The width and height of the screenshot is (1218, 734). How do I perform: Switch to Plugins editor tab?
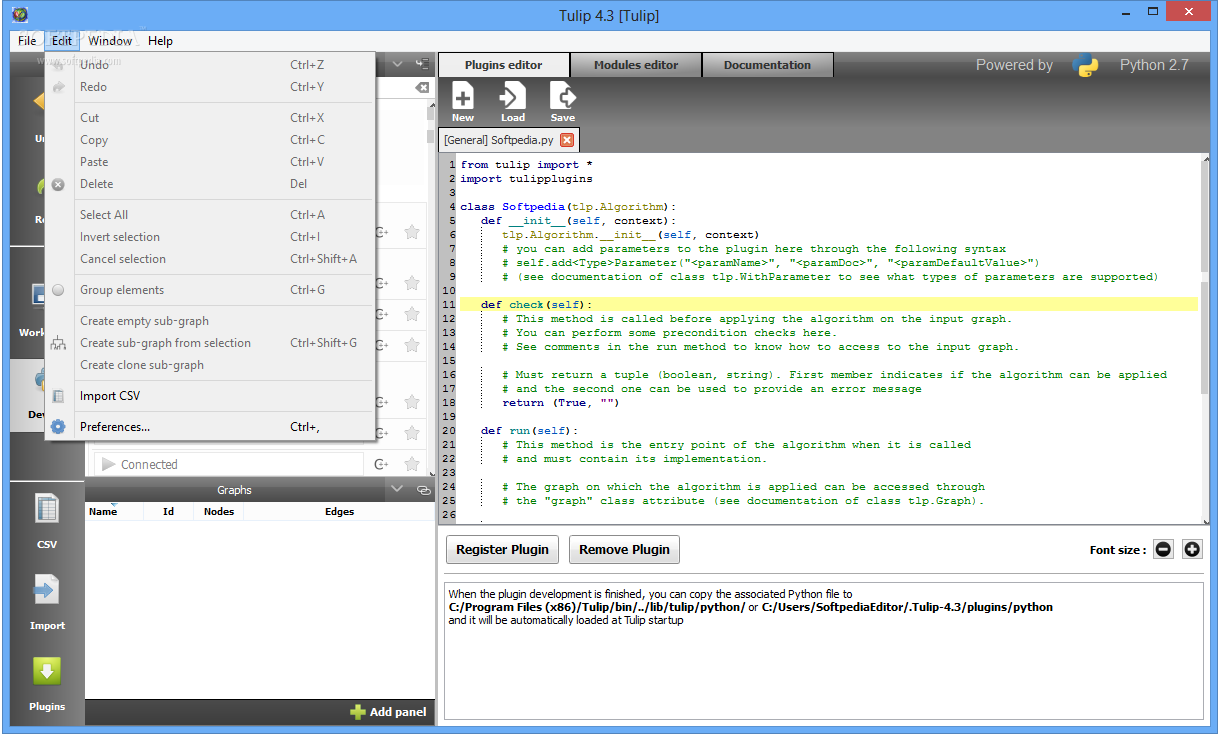click(504, 65)
